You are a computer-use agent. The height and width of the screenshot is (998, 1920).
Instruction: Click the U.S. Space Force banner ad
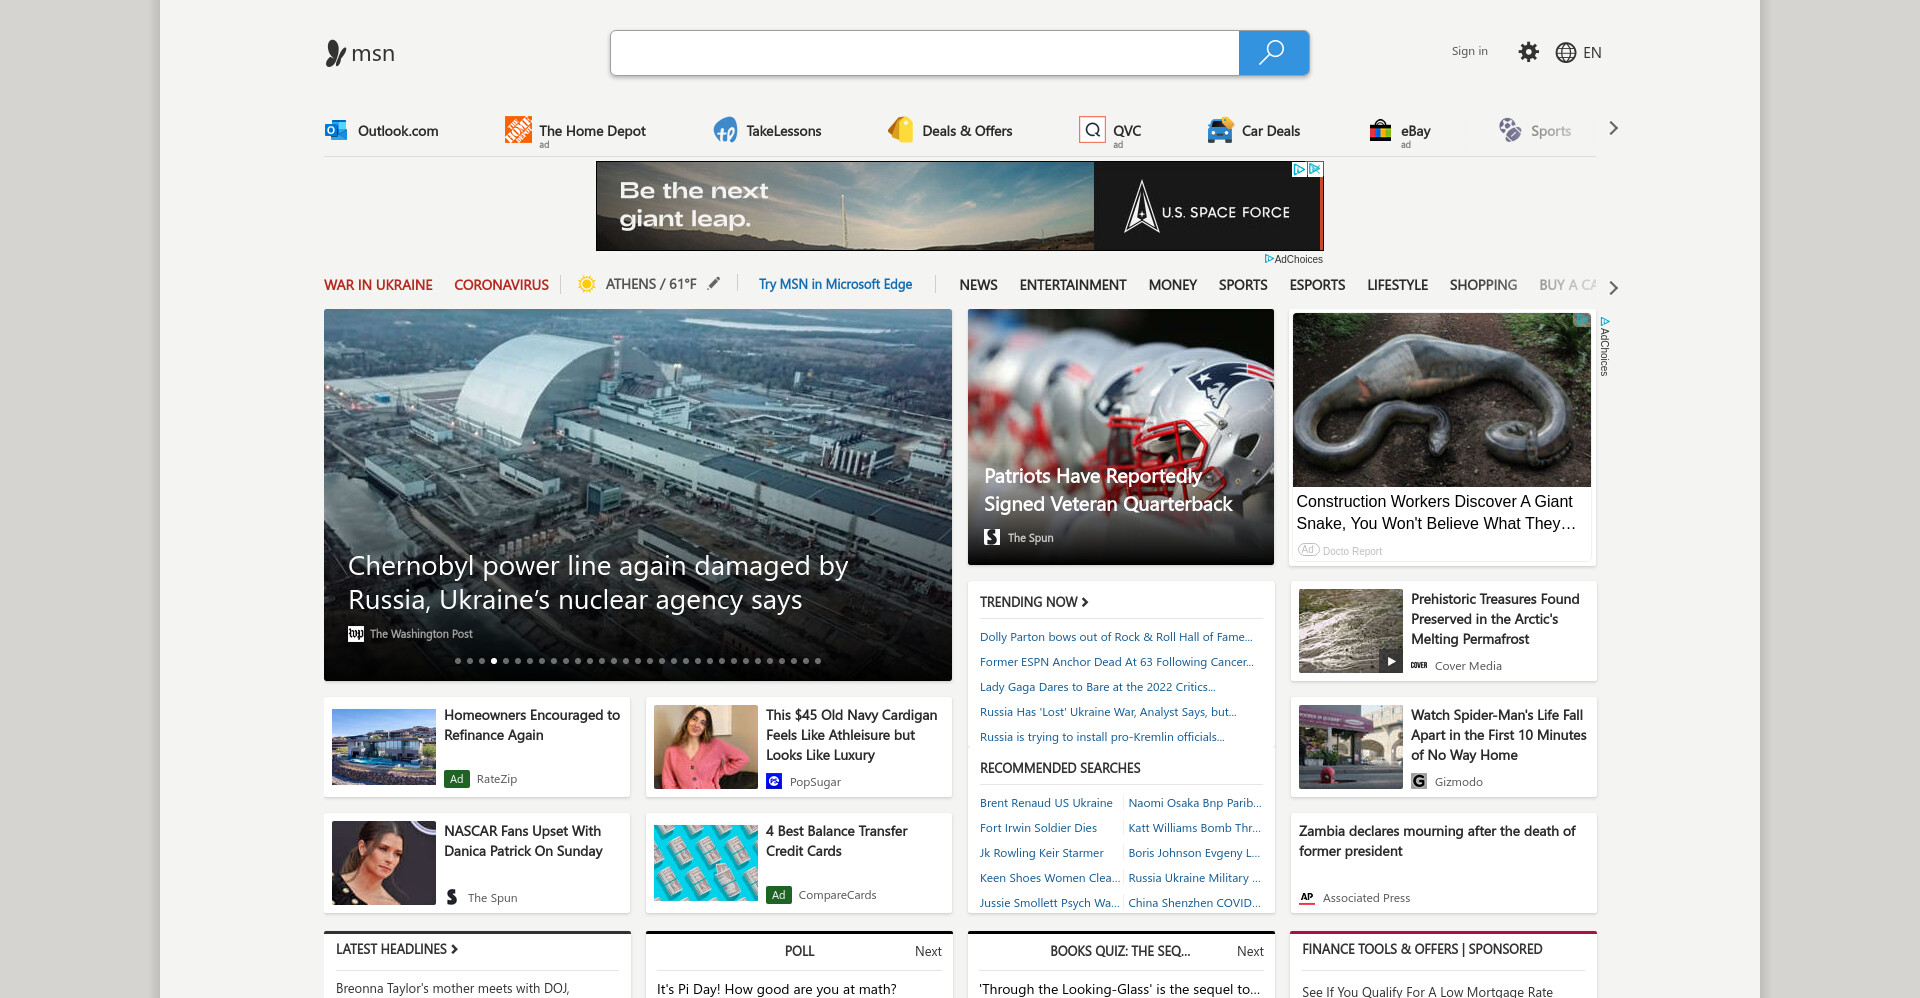(x=959, y=206)
